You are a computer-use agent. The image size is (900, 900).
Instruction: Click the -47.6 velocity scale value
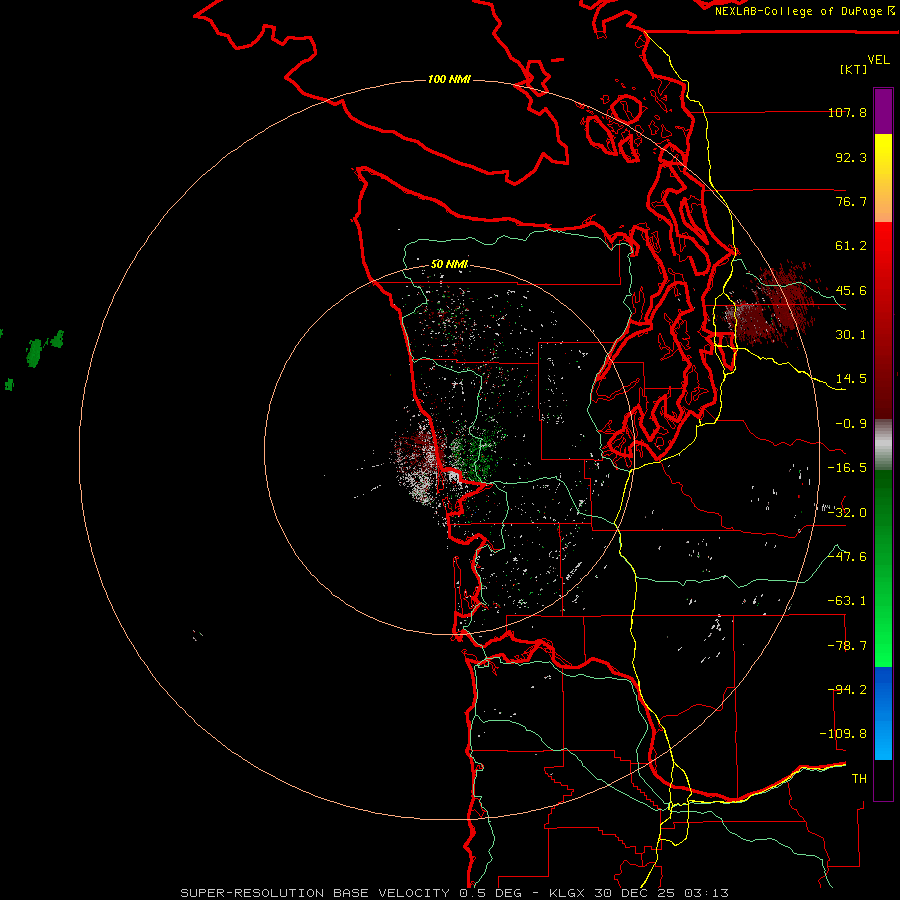tap(847, 557)
